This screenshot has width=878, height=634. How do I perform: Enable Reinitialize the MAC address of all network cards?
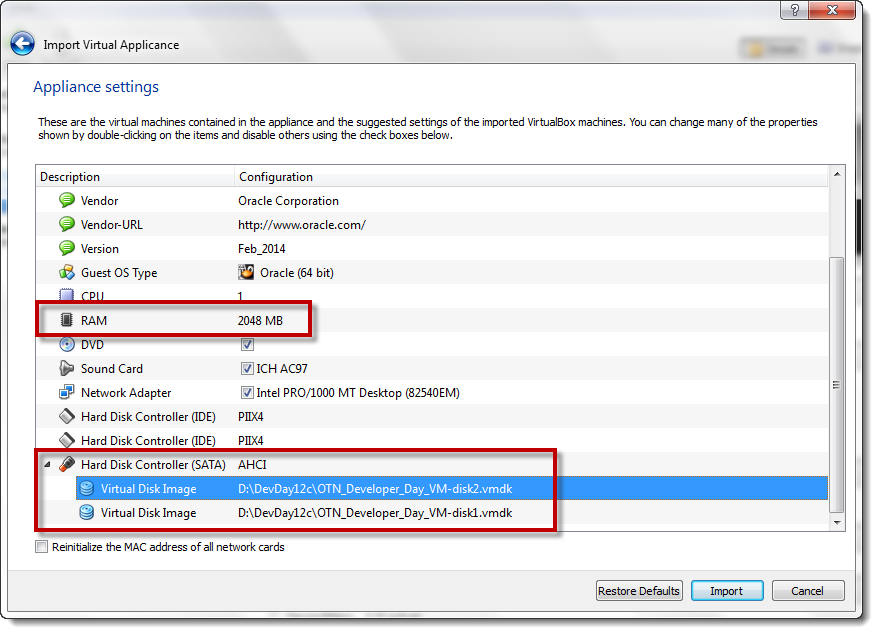tap(41, 547)
